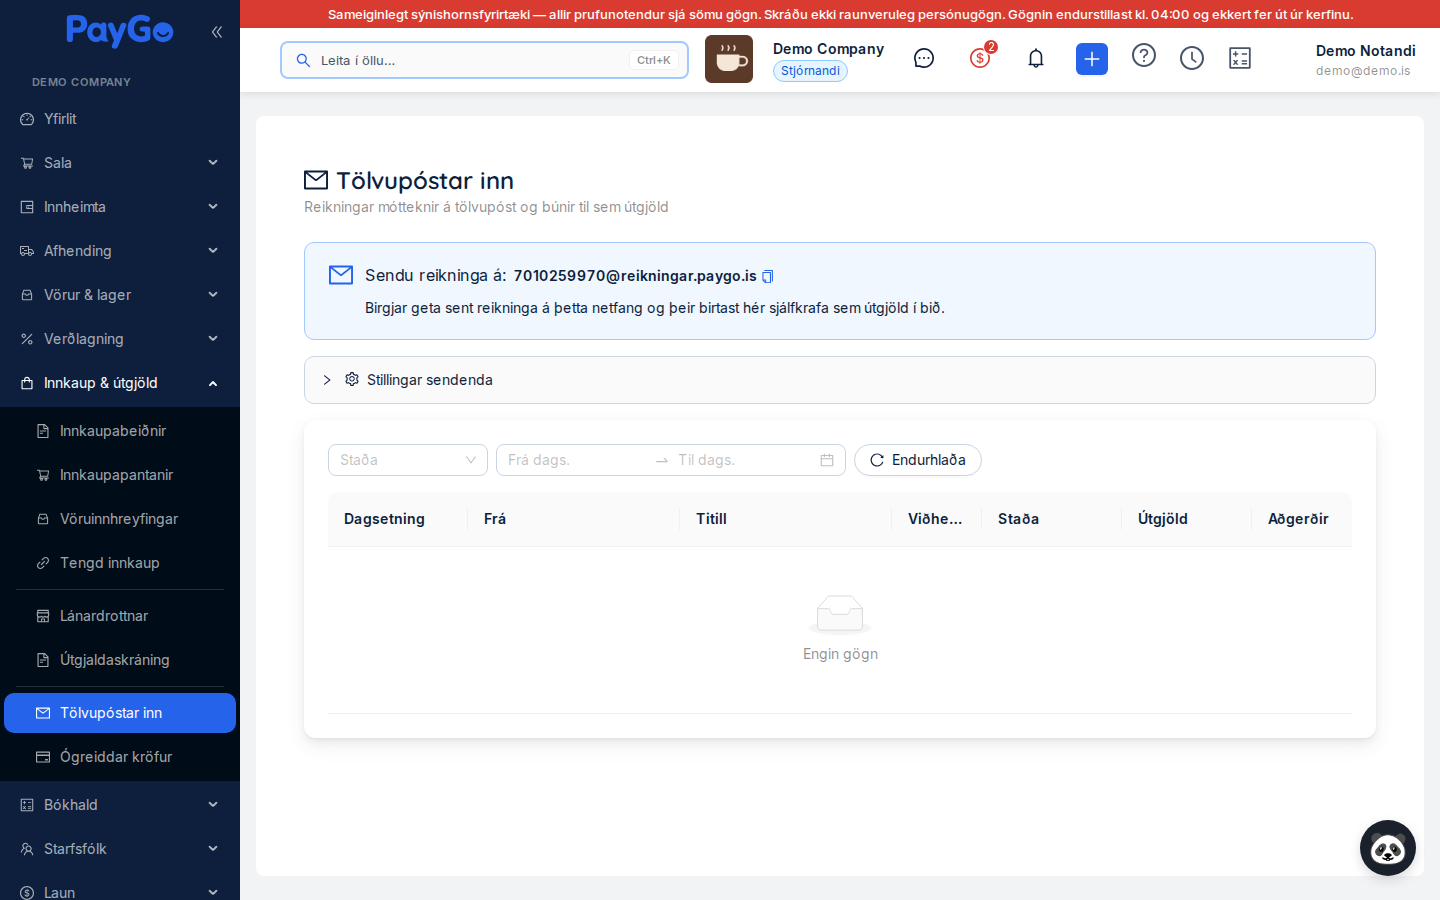Open Vöruinnhreyfingar in the sidebar
The width and height of the screenshot is (1440, 900).
120,519
